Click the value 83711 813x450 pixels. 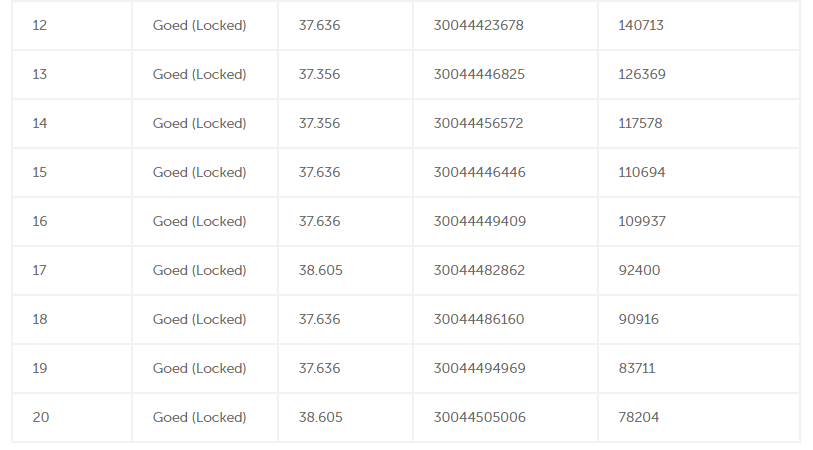[x=637, y=369]
